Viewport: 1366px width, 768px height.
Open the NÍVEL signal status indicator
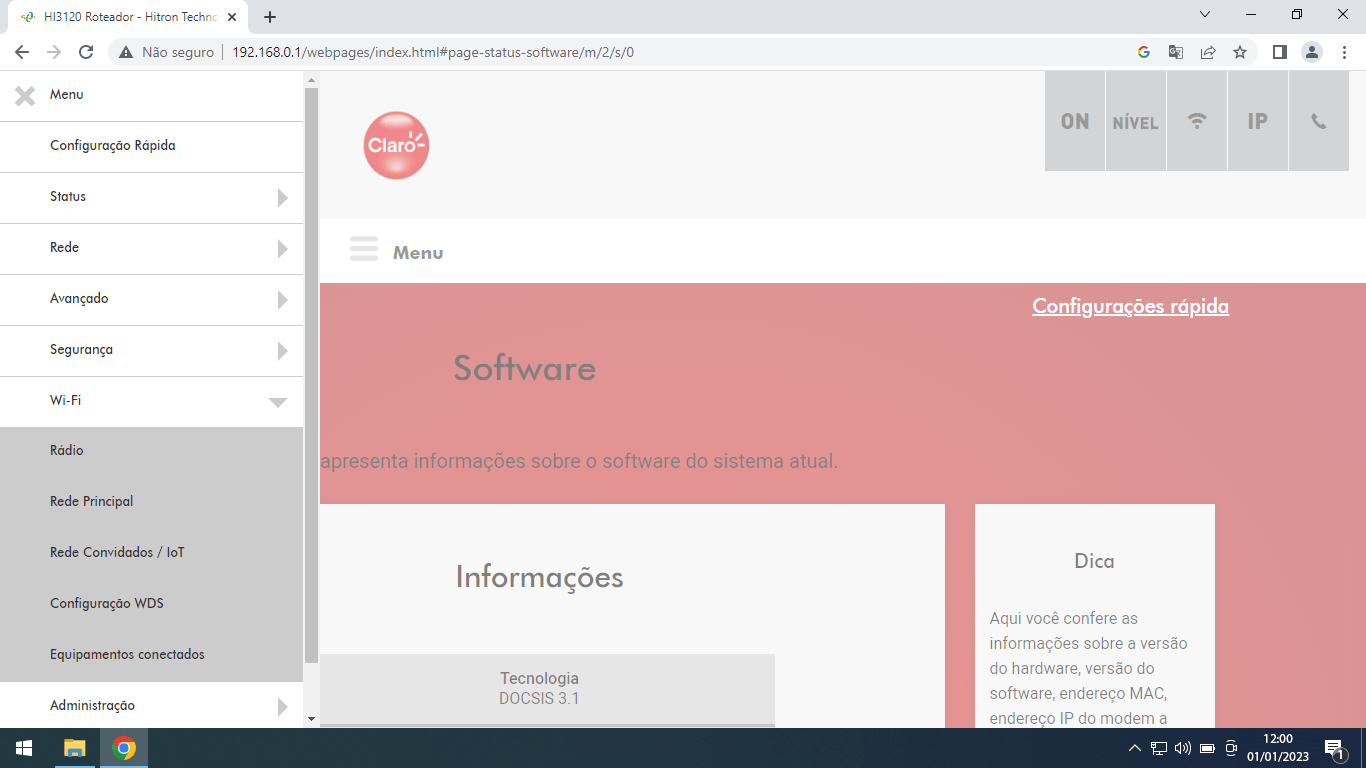(x=1136, y=121)
